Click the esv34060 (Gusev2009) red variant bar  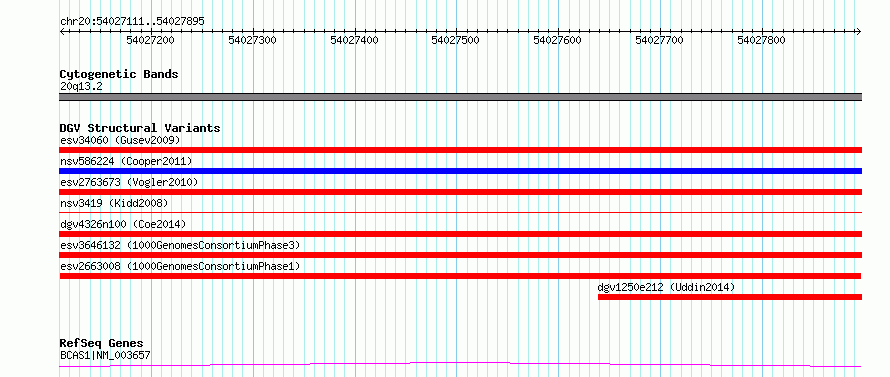coord(460,150)
